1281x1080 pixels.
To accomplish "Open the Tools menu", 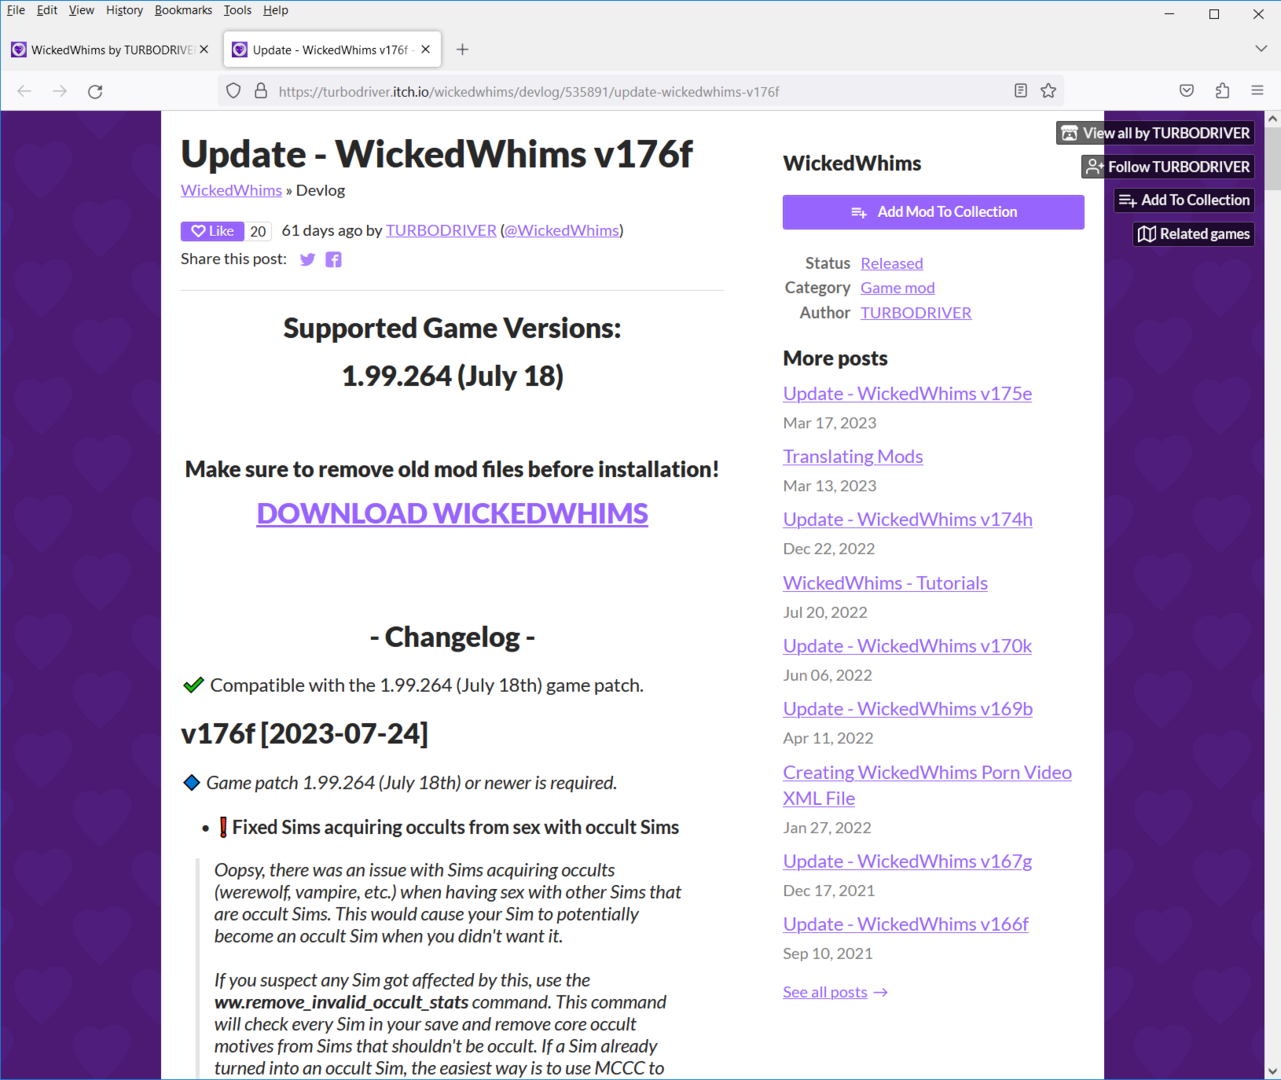I will click(x=237, y=10).
